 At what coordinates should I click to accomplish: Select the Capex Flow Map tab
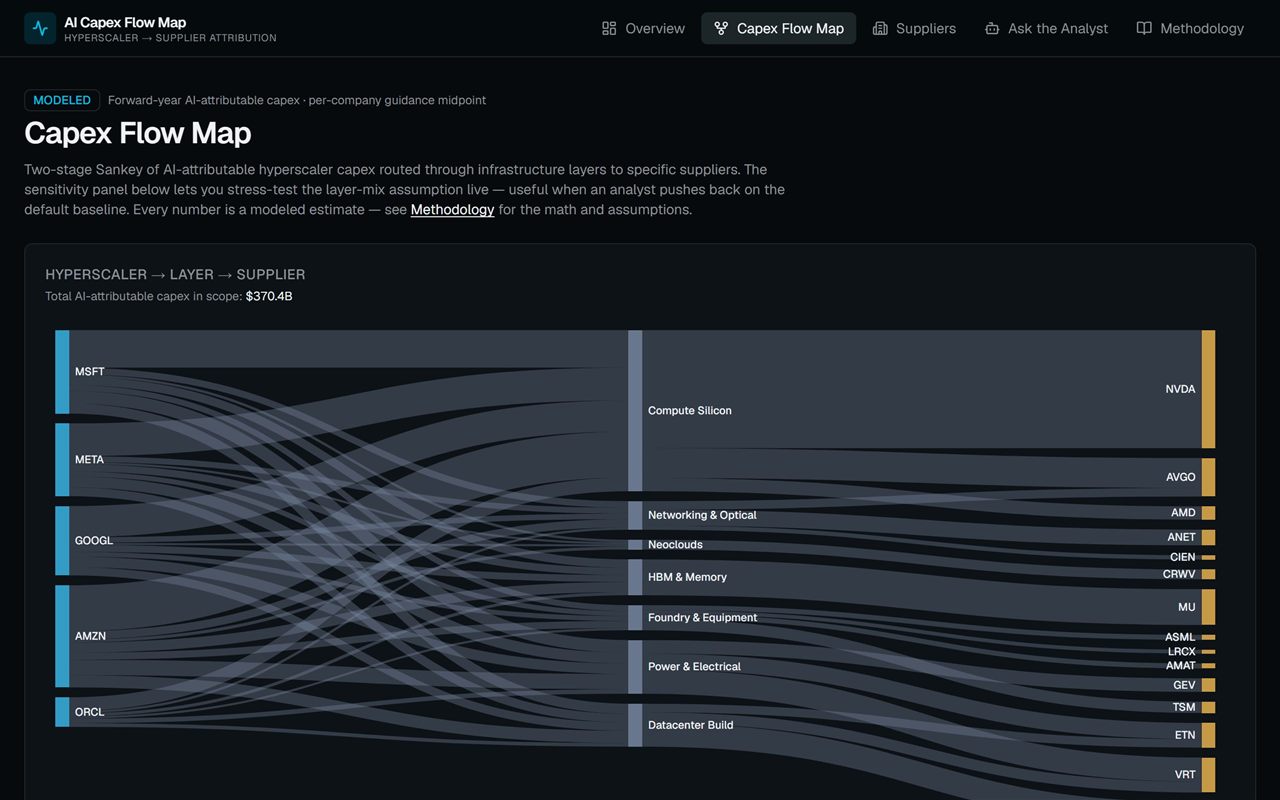tap(779, 28)
